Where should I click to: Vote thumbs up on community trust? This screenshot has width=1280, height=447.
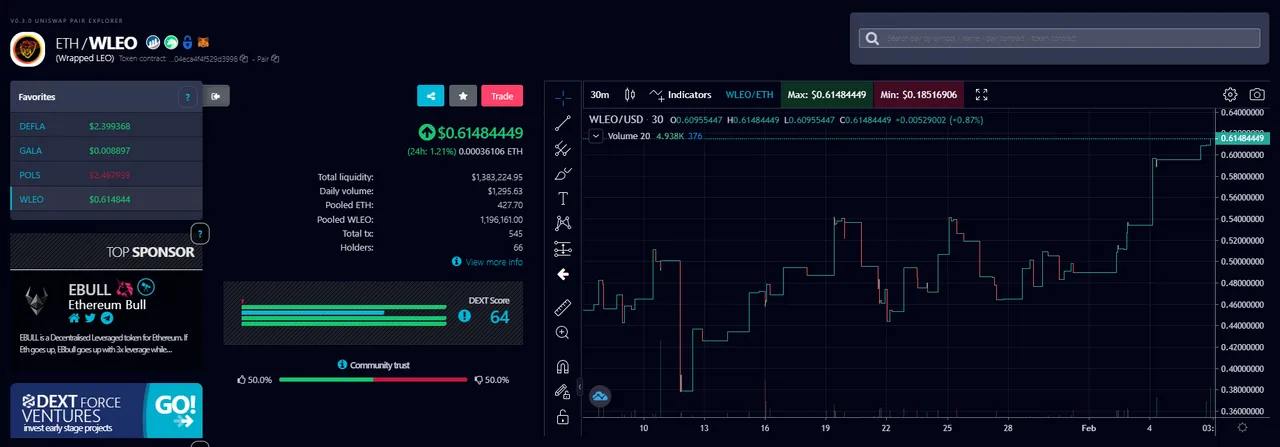241,380
